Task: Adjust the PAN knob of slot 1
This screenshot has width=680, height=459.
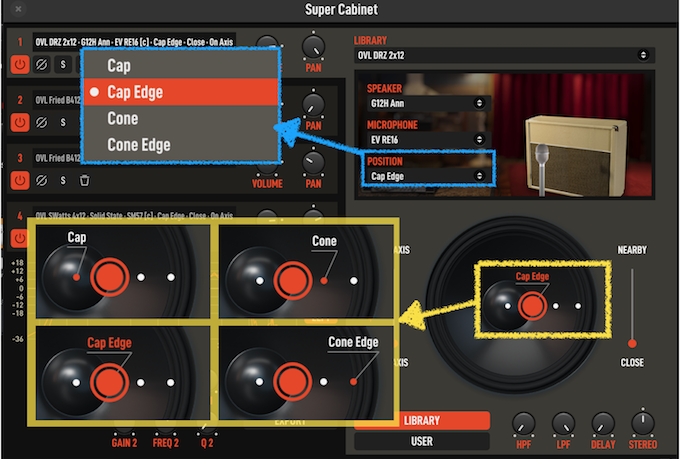Action: pos(313,48)
